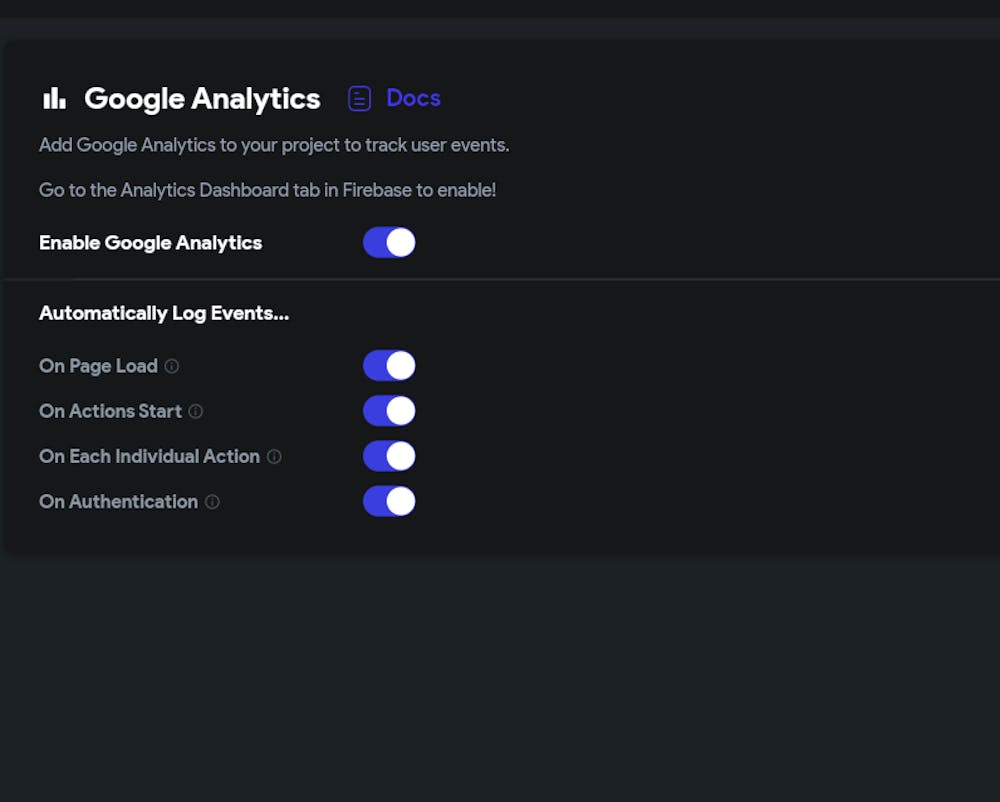Viewport: 1000px width, 802px height.
Task: Click the Google Analytics bar chart icon
Action: pyautogui.click(x=54, y=98)
